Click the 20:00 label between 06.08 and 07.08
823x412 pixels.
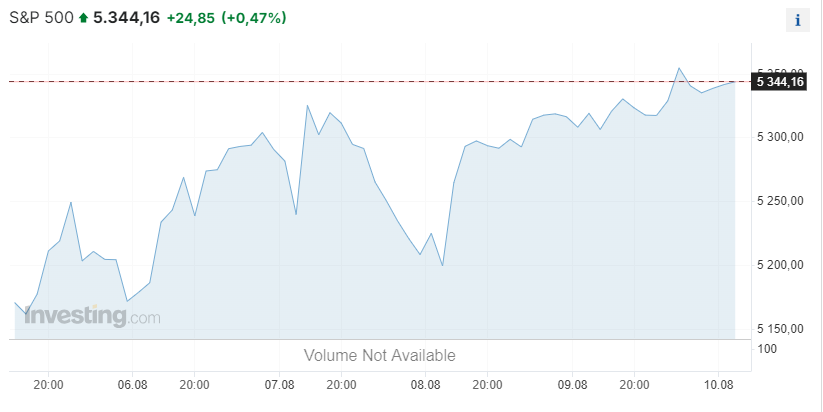(x=194, y=385)
